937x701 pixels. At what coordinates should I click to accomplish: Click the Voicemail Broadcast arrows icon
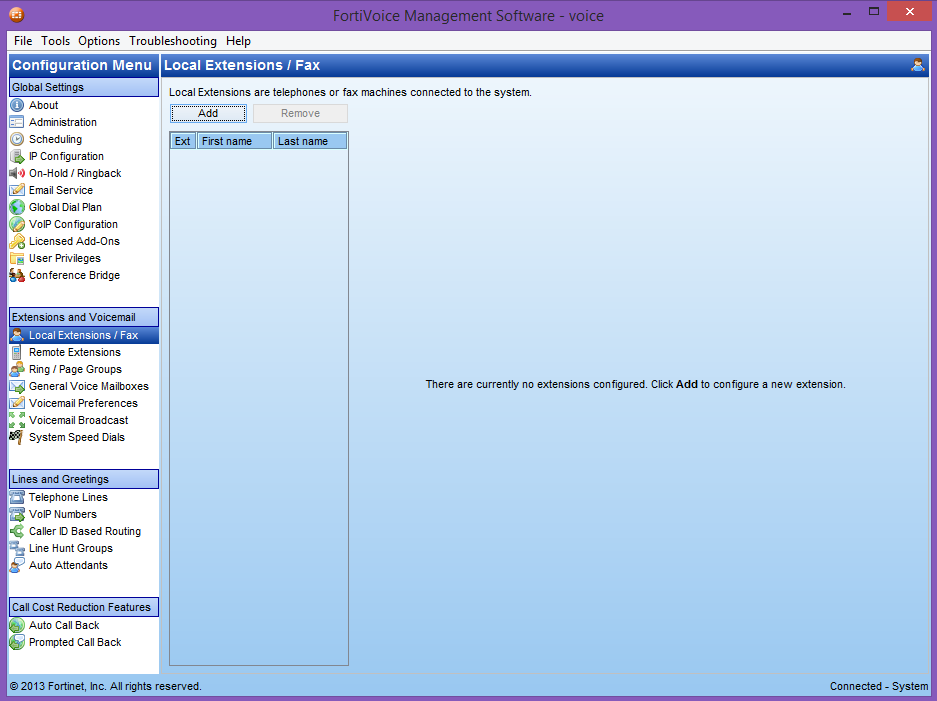[17, 420]
